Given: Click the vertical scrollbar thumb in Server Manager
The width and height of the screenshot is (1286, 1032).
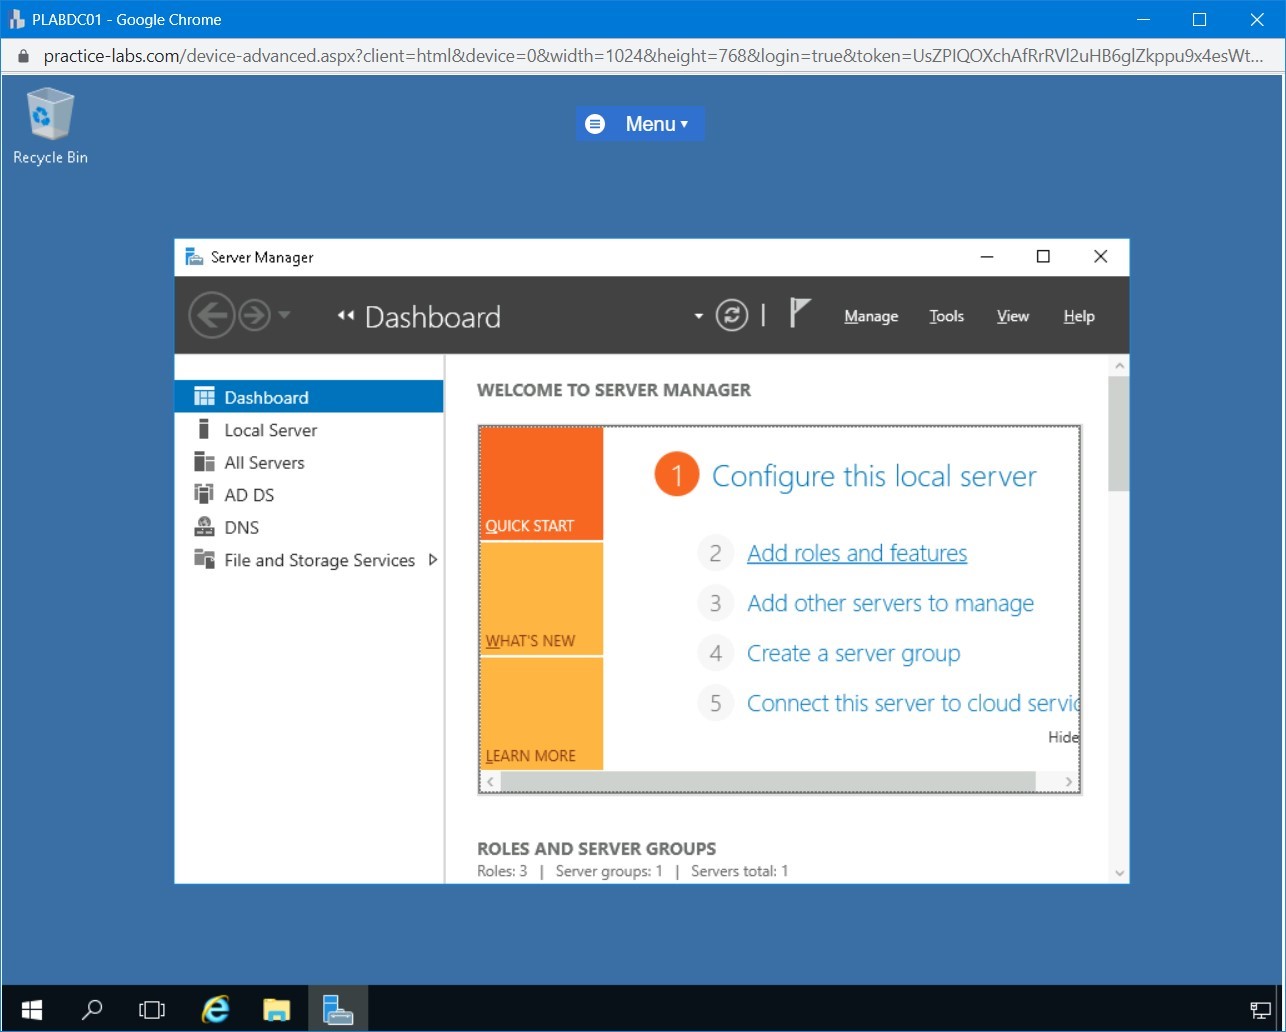Looking at the screenshot, I should pyautogui.click(x=1119, y=434).
